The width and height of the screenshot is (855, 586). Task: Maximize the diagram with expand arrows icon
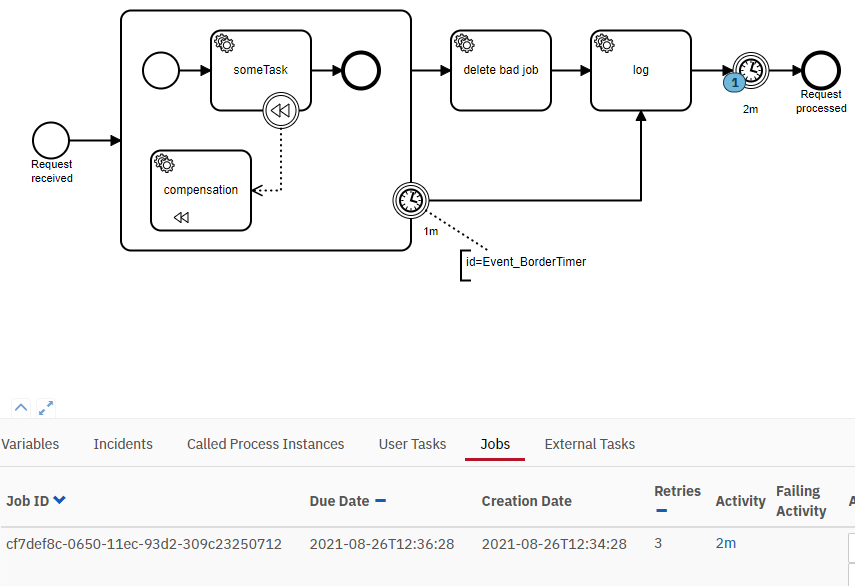coord(46,407)
